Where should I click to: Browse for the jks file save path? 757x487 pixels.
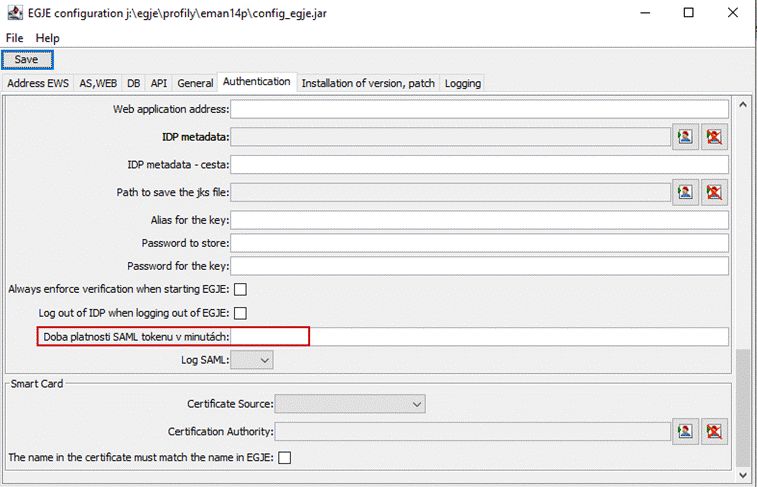(x=685, y=193)
